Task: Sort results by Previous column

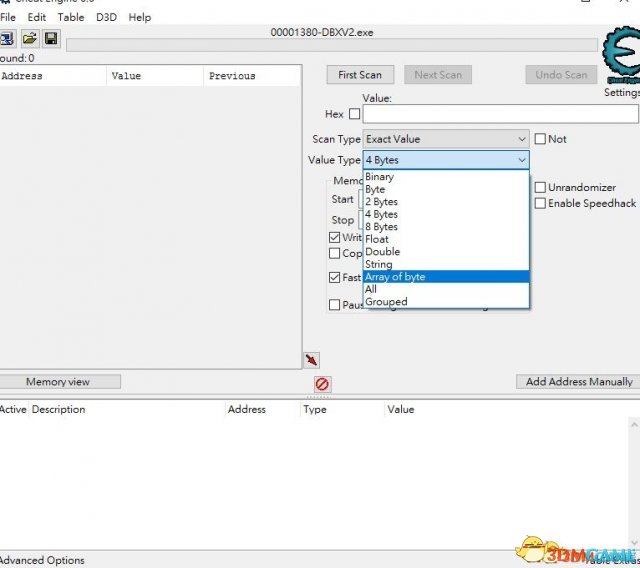Action: [252, 76]
